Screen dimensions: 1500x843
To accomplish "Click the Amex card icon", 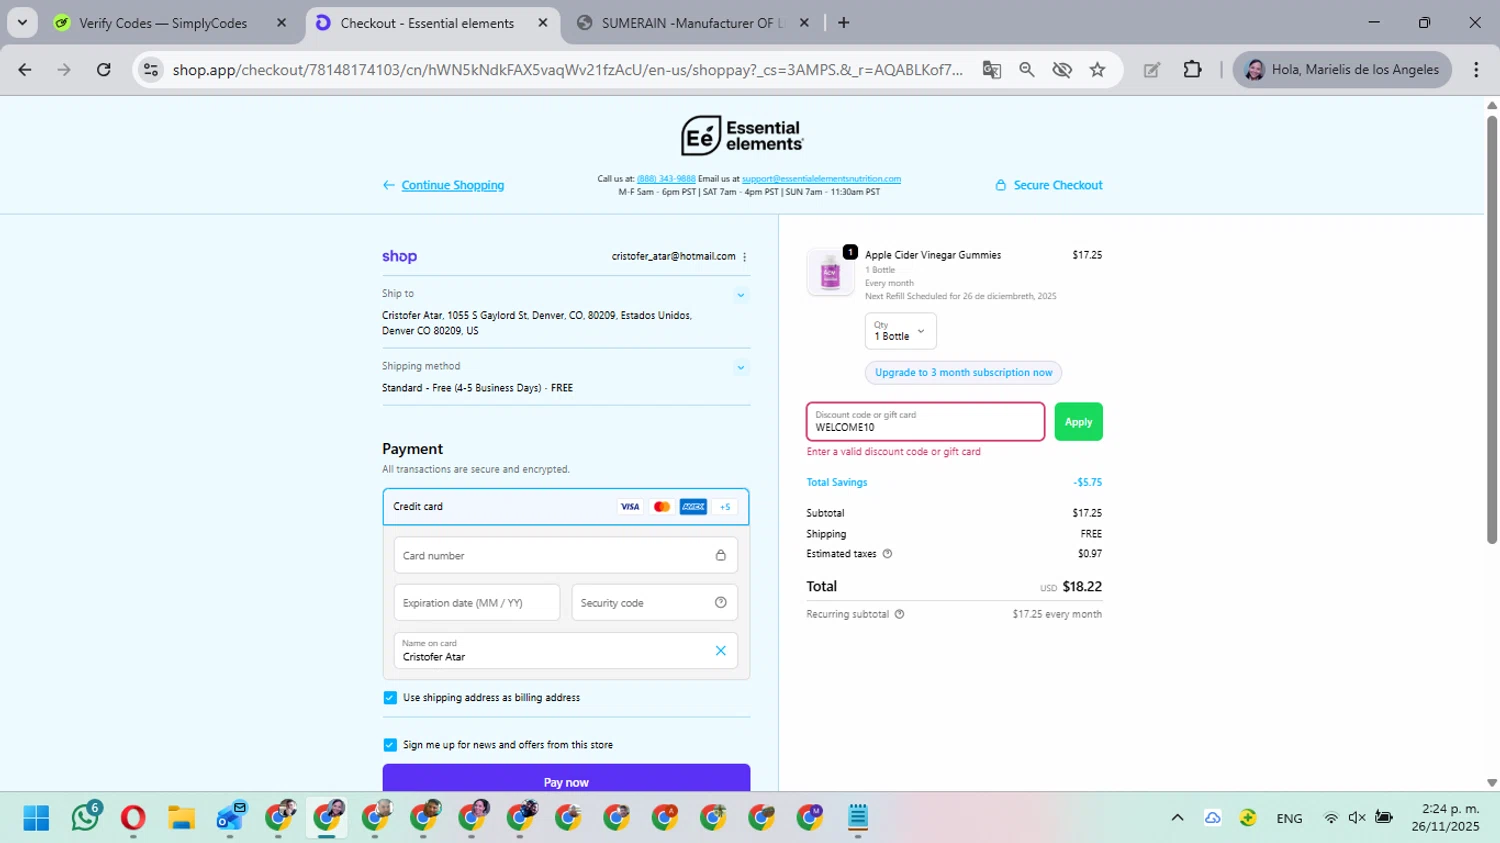I will [x=693, y=507].
